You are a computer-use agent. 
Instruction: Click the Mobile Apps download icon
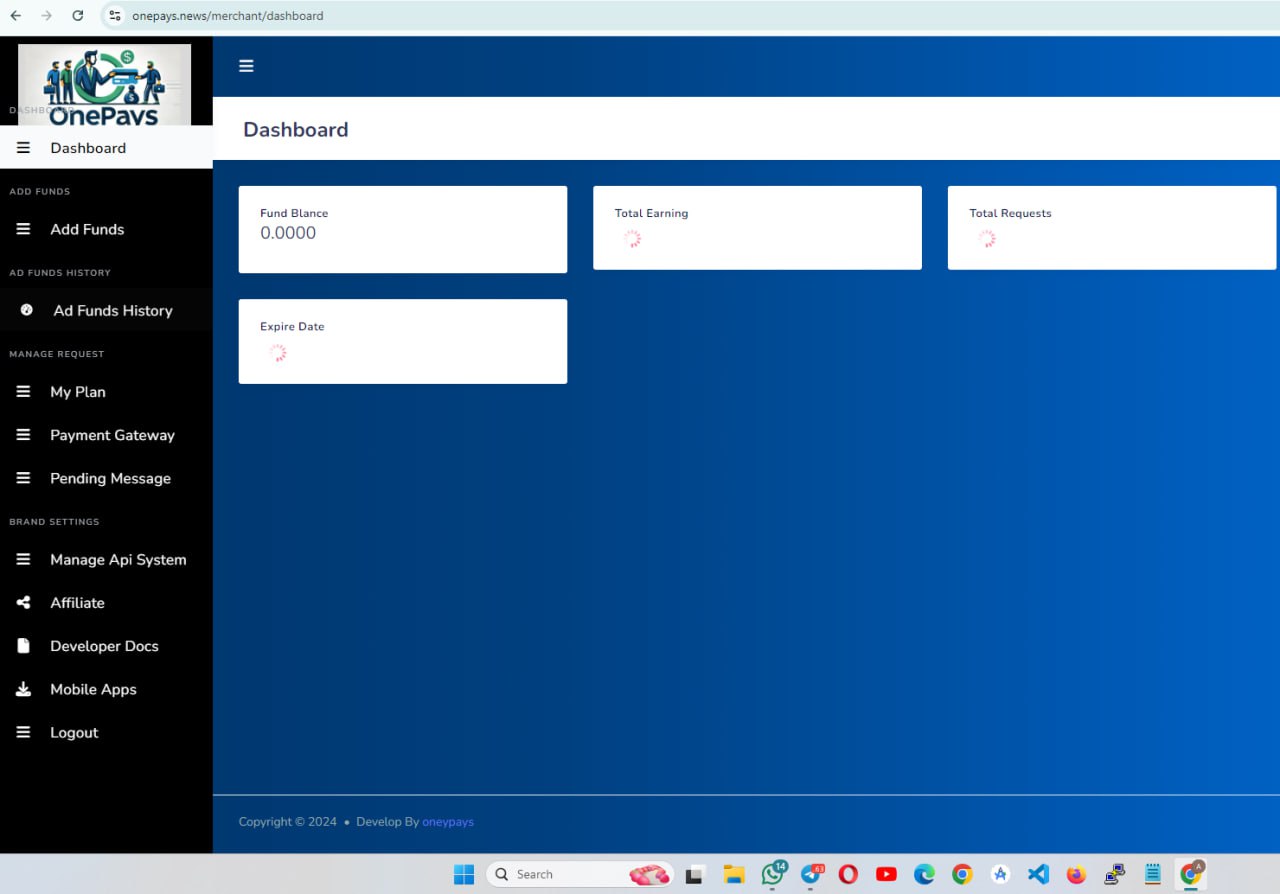pos(24,689)
